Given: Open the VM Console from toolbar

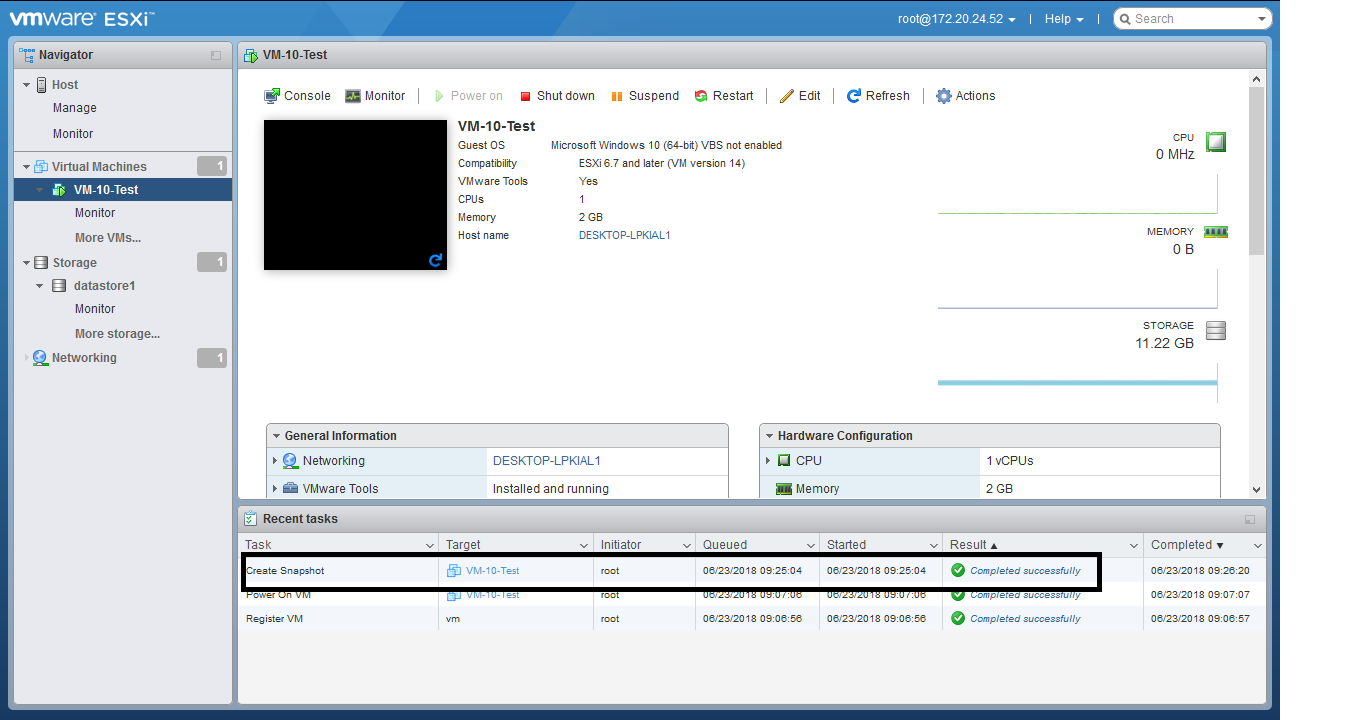Looking at the screenshot, I should (x=297, y=96).
